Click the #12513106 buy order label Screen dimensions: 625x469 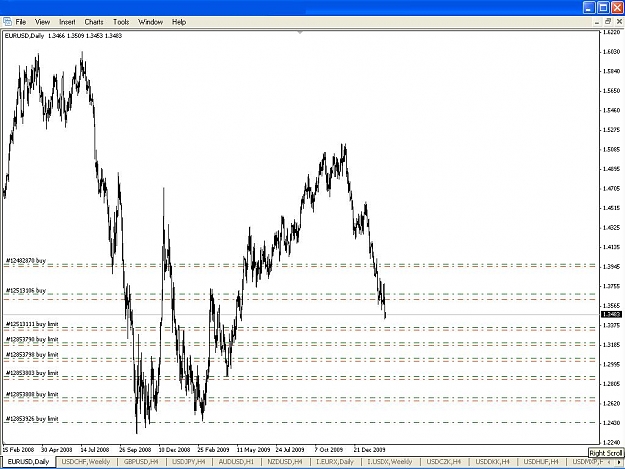click(x=26, y=290)
